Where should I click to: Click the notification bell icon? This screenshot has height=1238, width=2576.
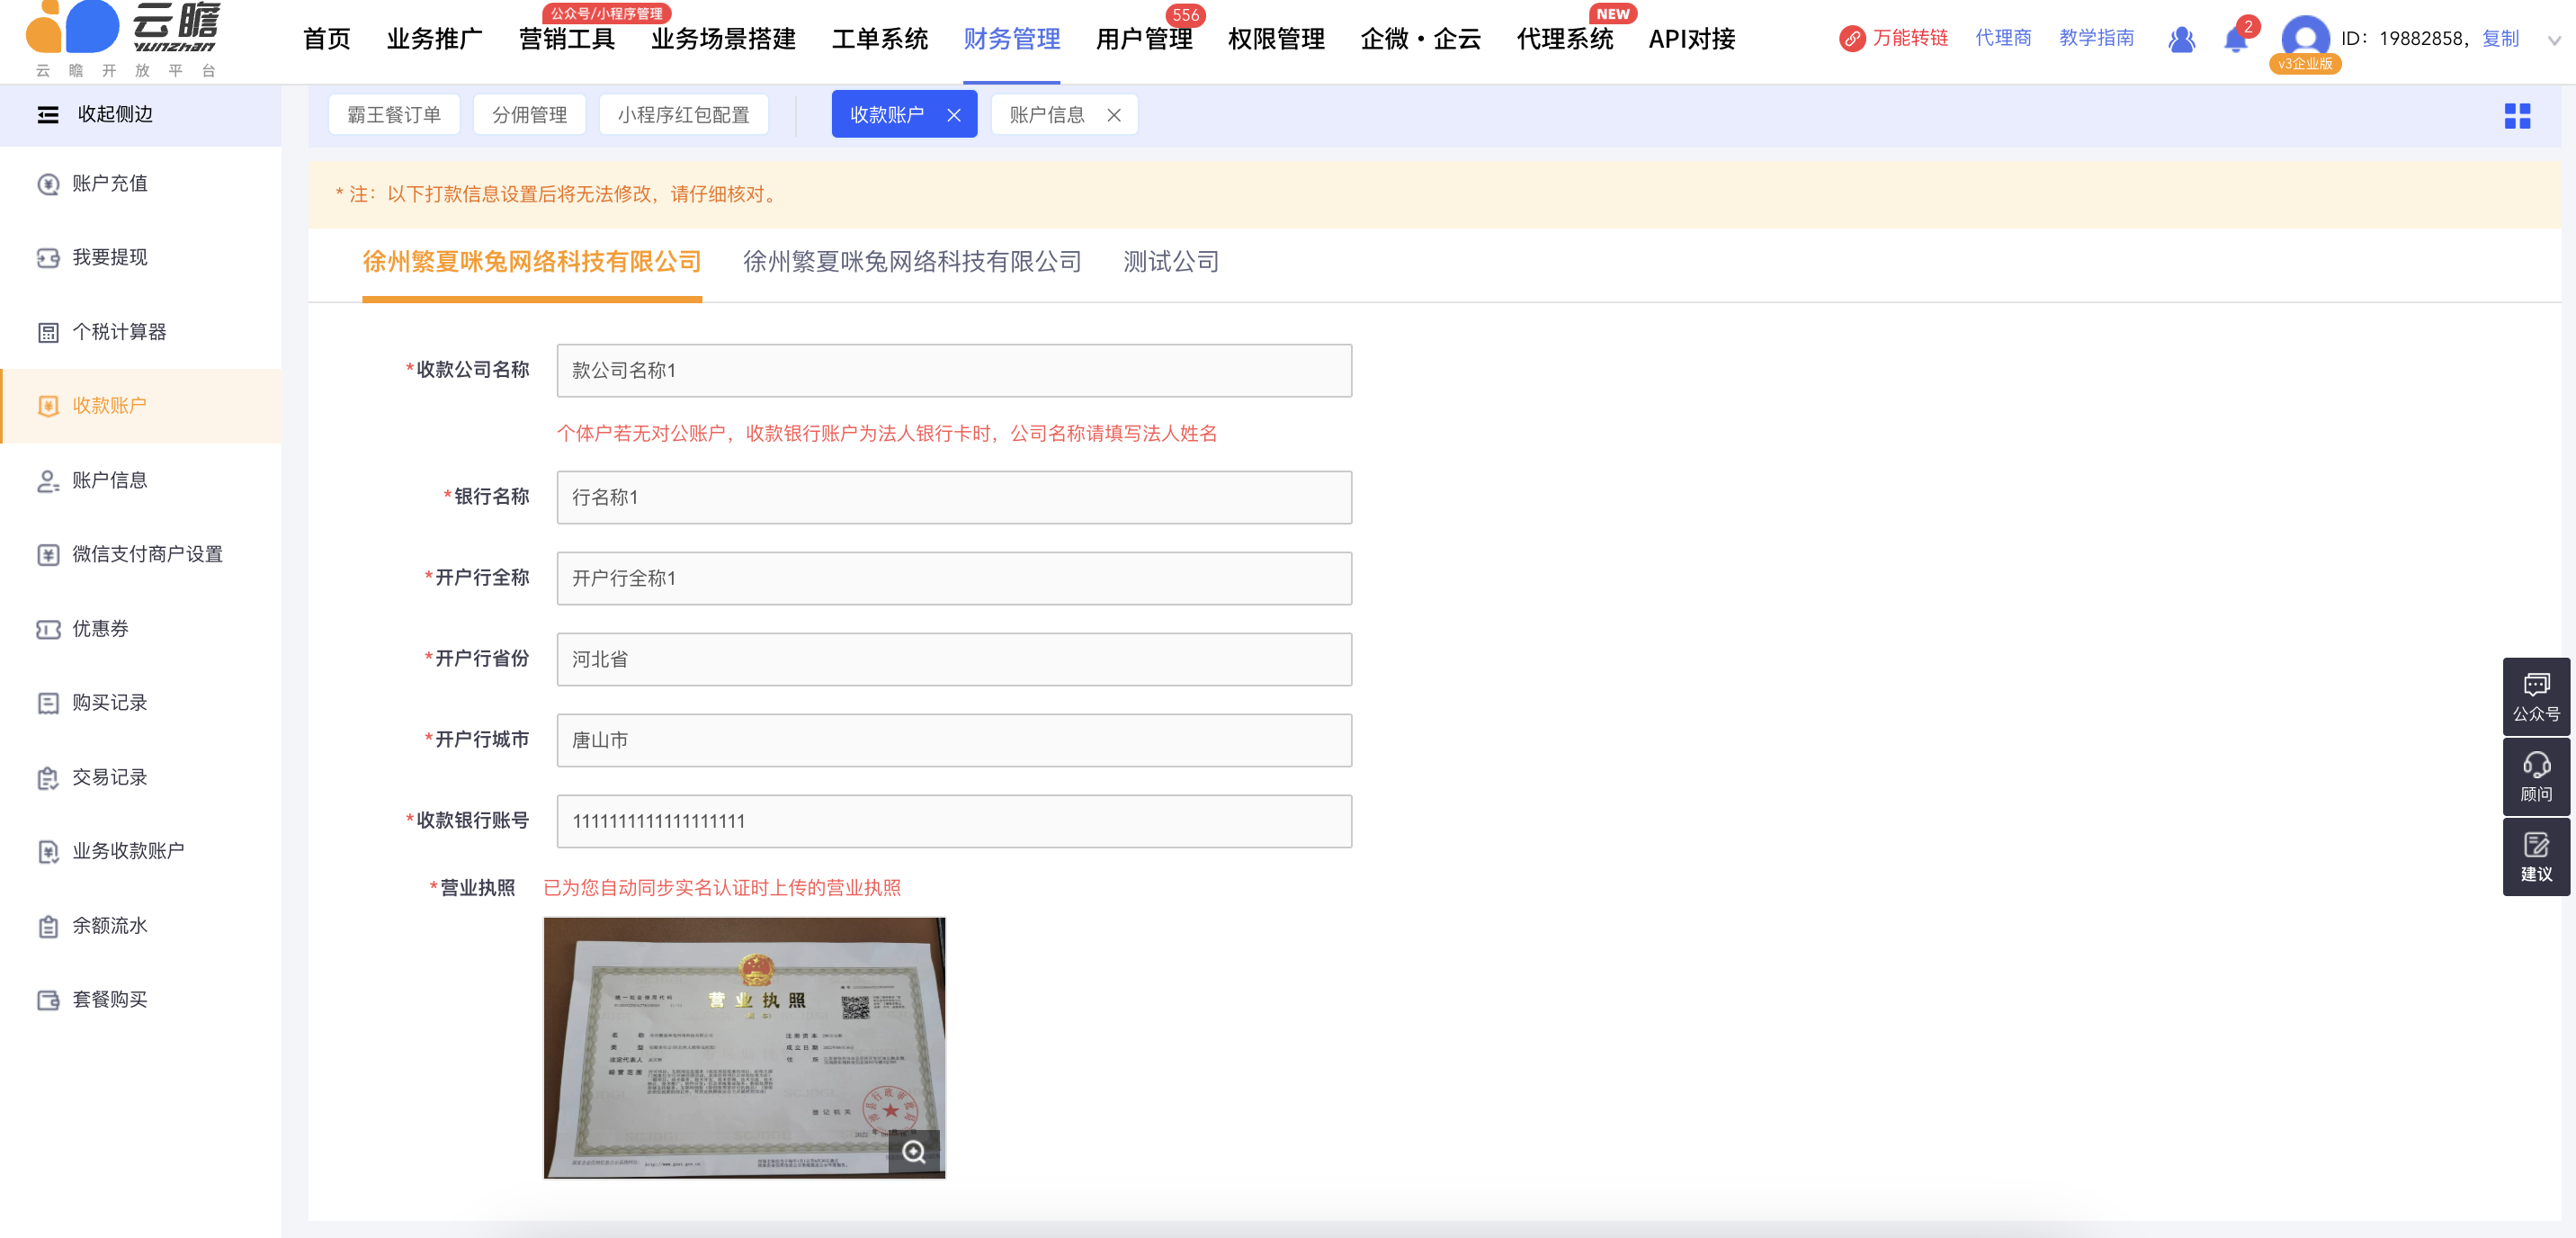pos(2234,40)
